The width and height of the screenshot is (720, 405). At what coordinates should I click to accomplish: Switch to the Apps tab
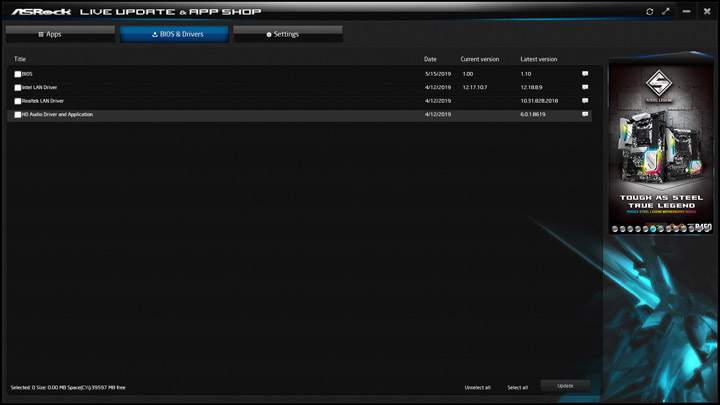pos(60,34)
